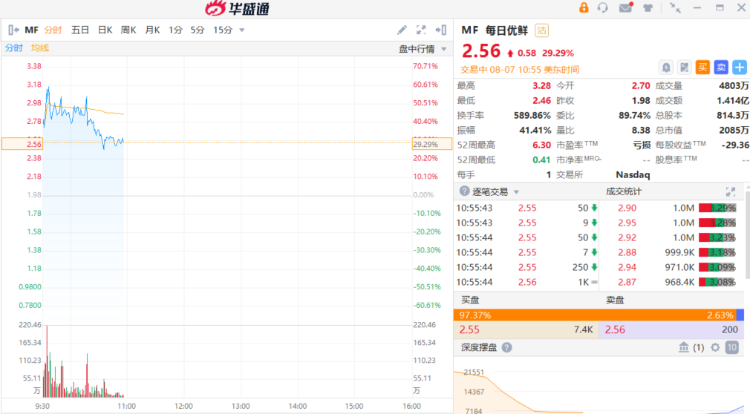The height and width of the screenshot is (414, 750).
Task: Switch chart to 日K view
Action: pyautogui.click(x=105, y=30)
